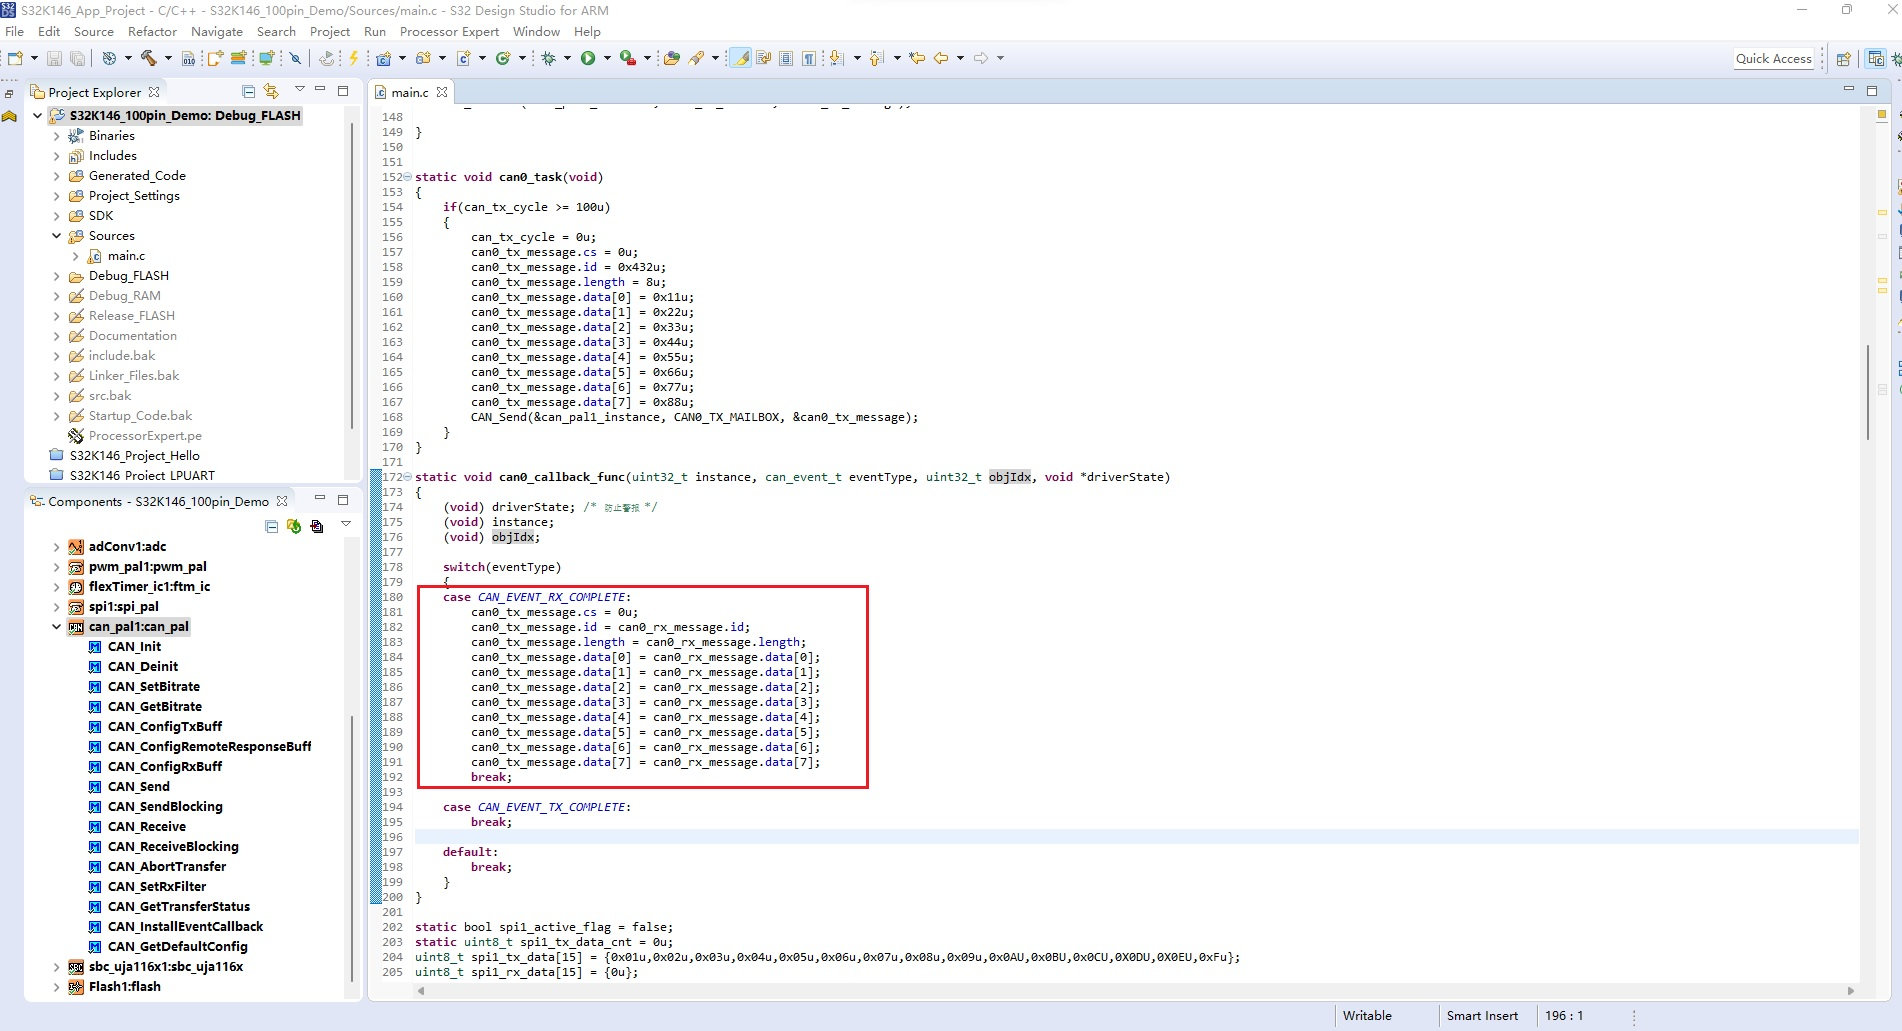Click the Open Perspective icon
The height and width of the screenshot is (1031, 1902).
1843,58
